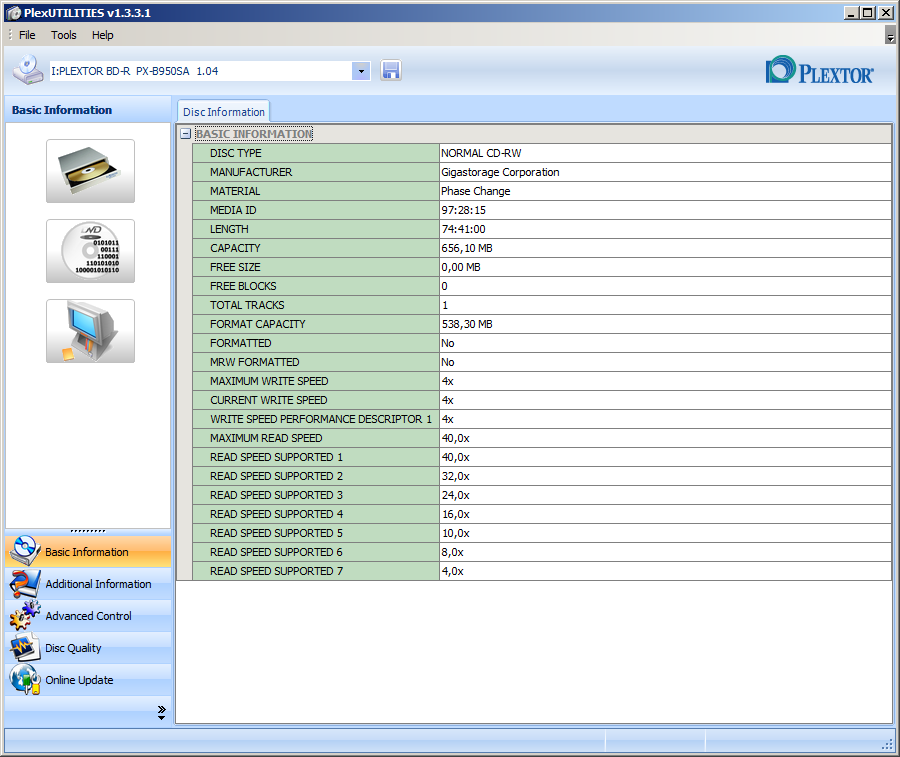
Task: Maximize the PlexUTILITIES window
Action: coord(868,13)
